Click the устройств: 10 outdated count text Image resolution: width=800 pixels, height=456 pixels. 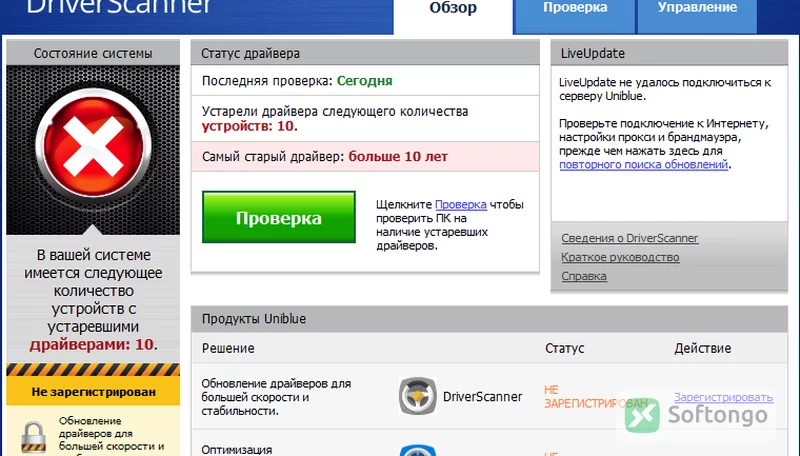pos(249,126)
